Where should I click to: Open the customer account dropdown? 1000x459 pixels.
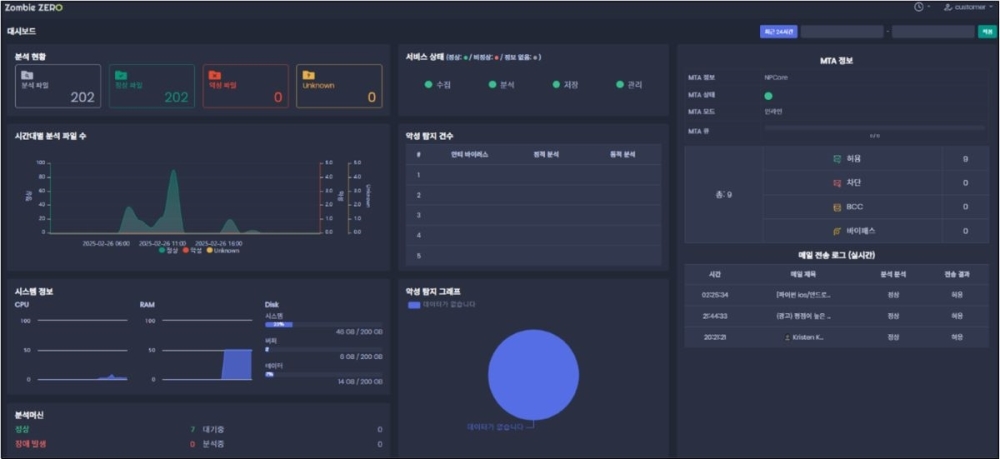[966, 7]
